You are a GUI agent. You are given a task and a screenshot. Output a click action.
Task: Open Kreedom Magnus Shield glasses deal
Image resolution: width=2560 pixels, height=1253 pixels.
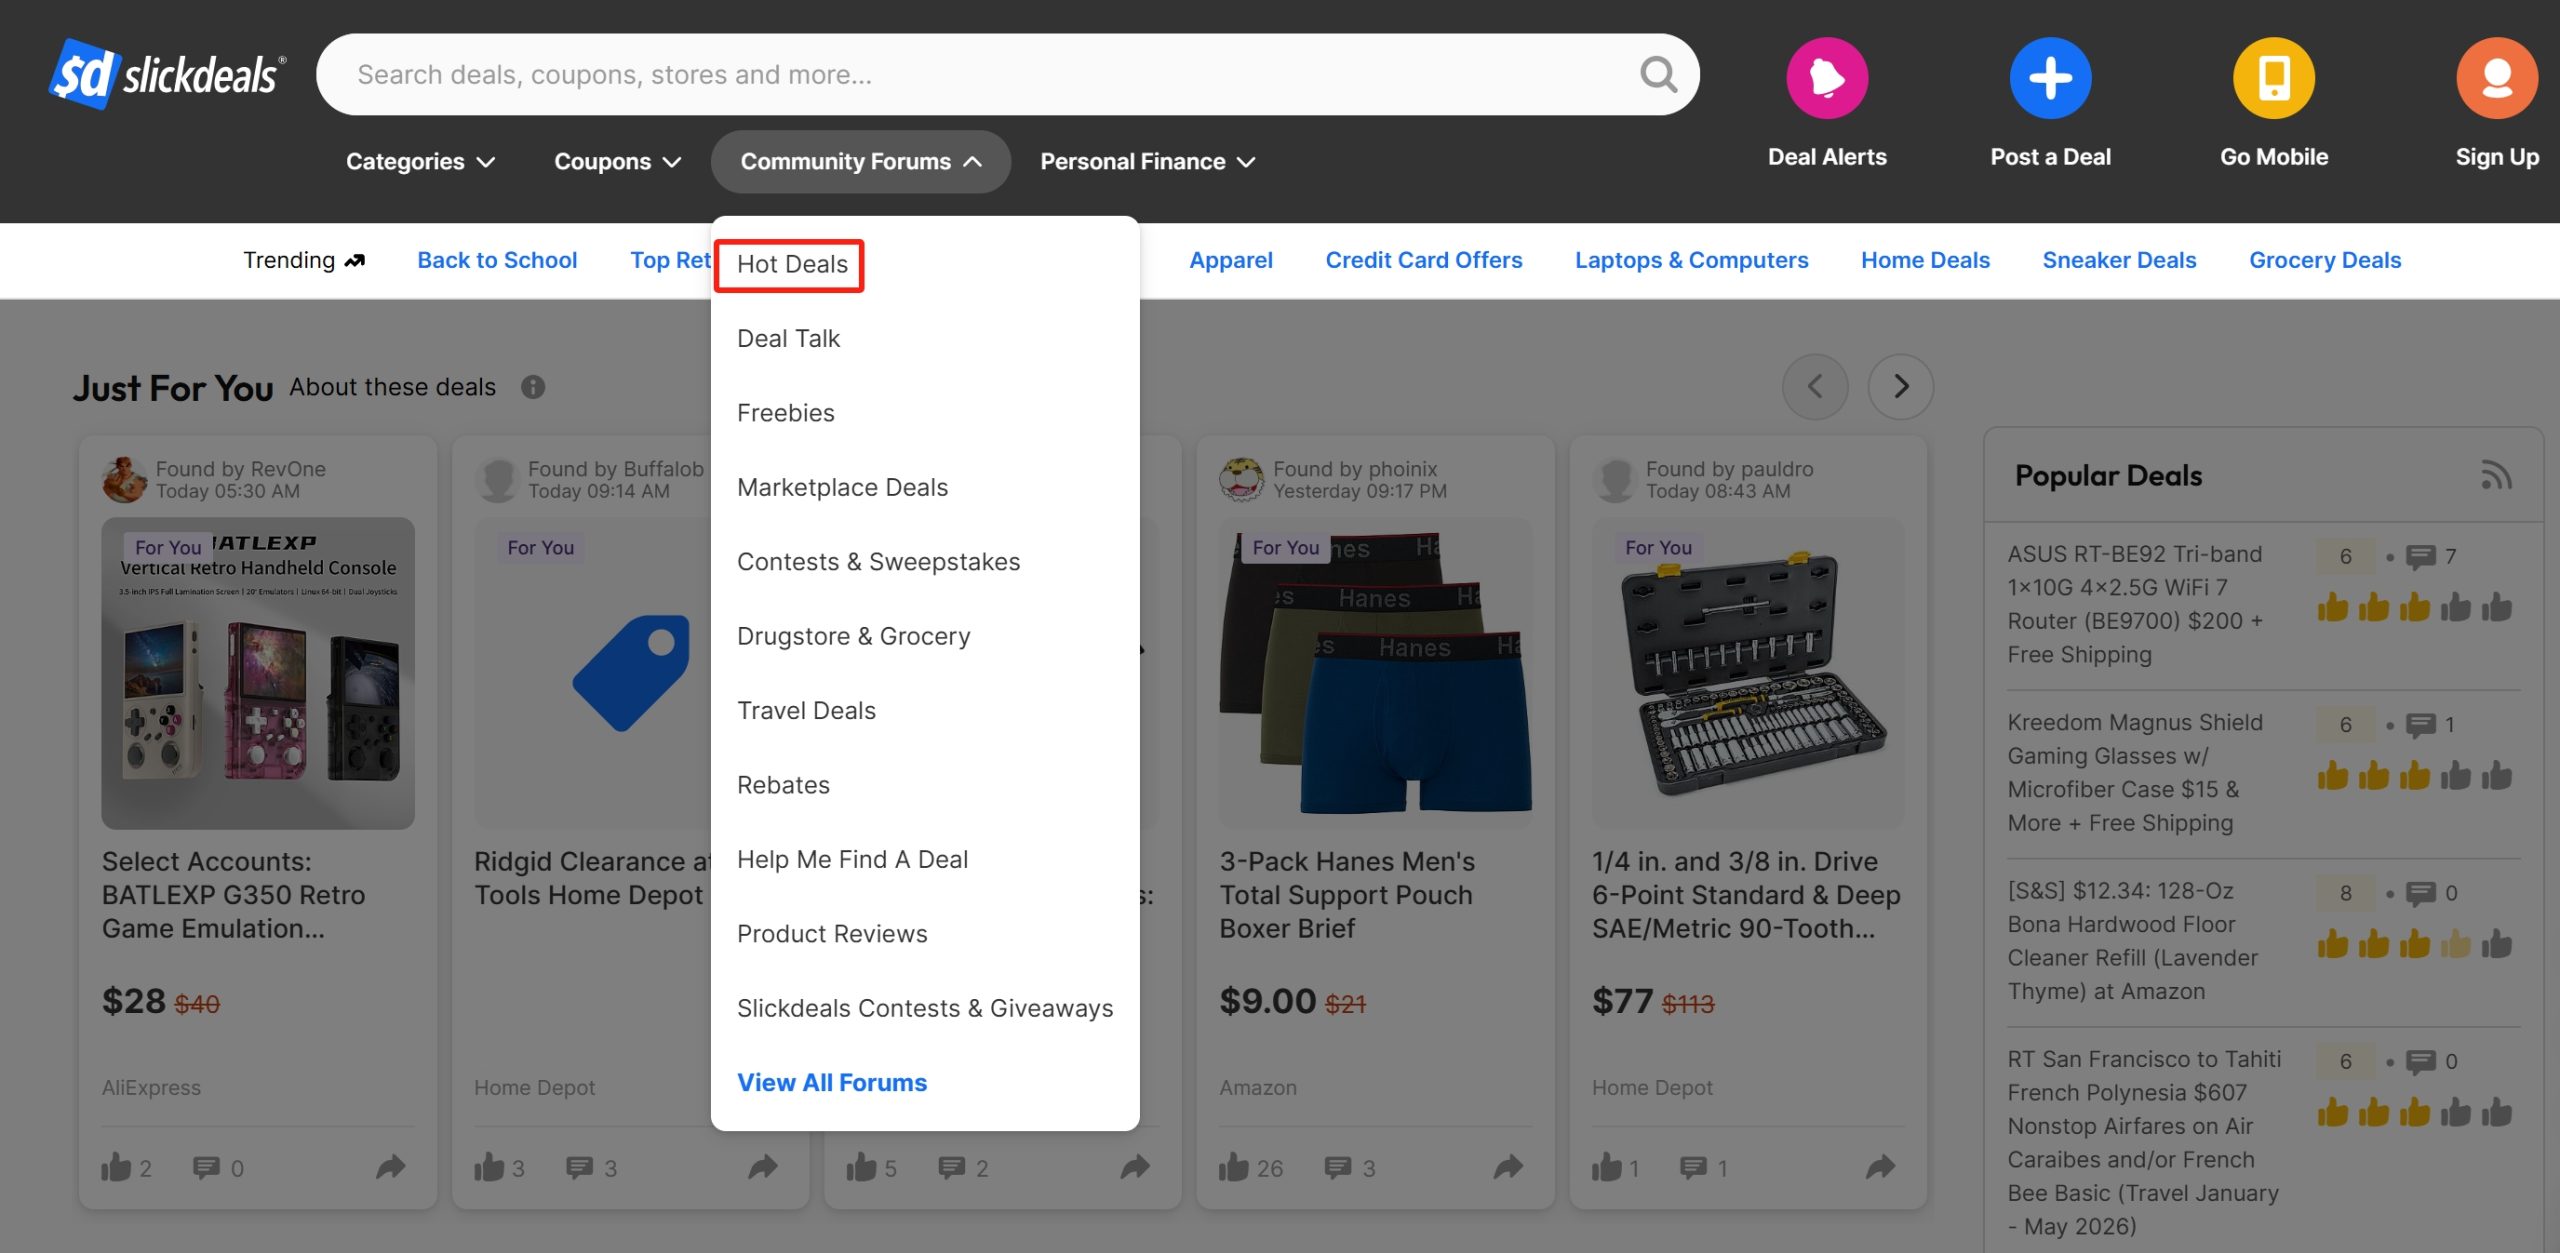tap(2135, 772)
